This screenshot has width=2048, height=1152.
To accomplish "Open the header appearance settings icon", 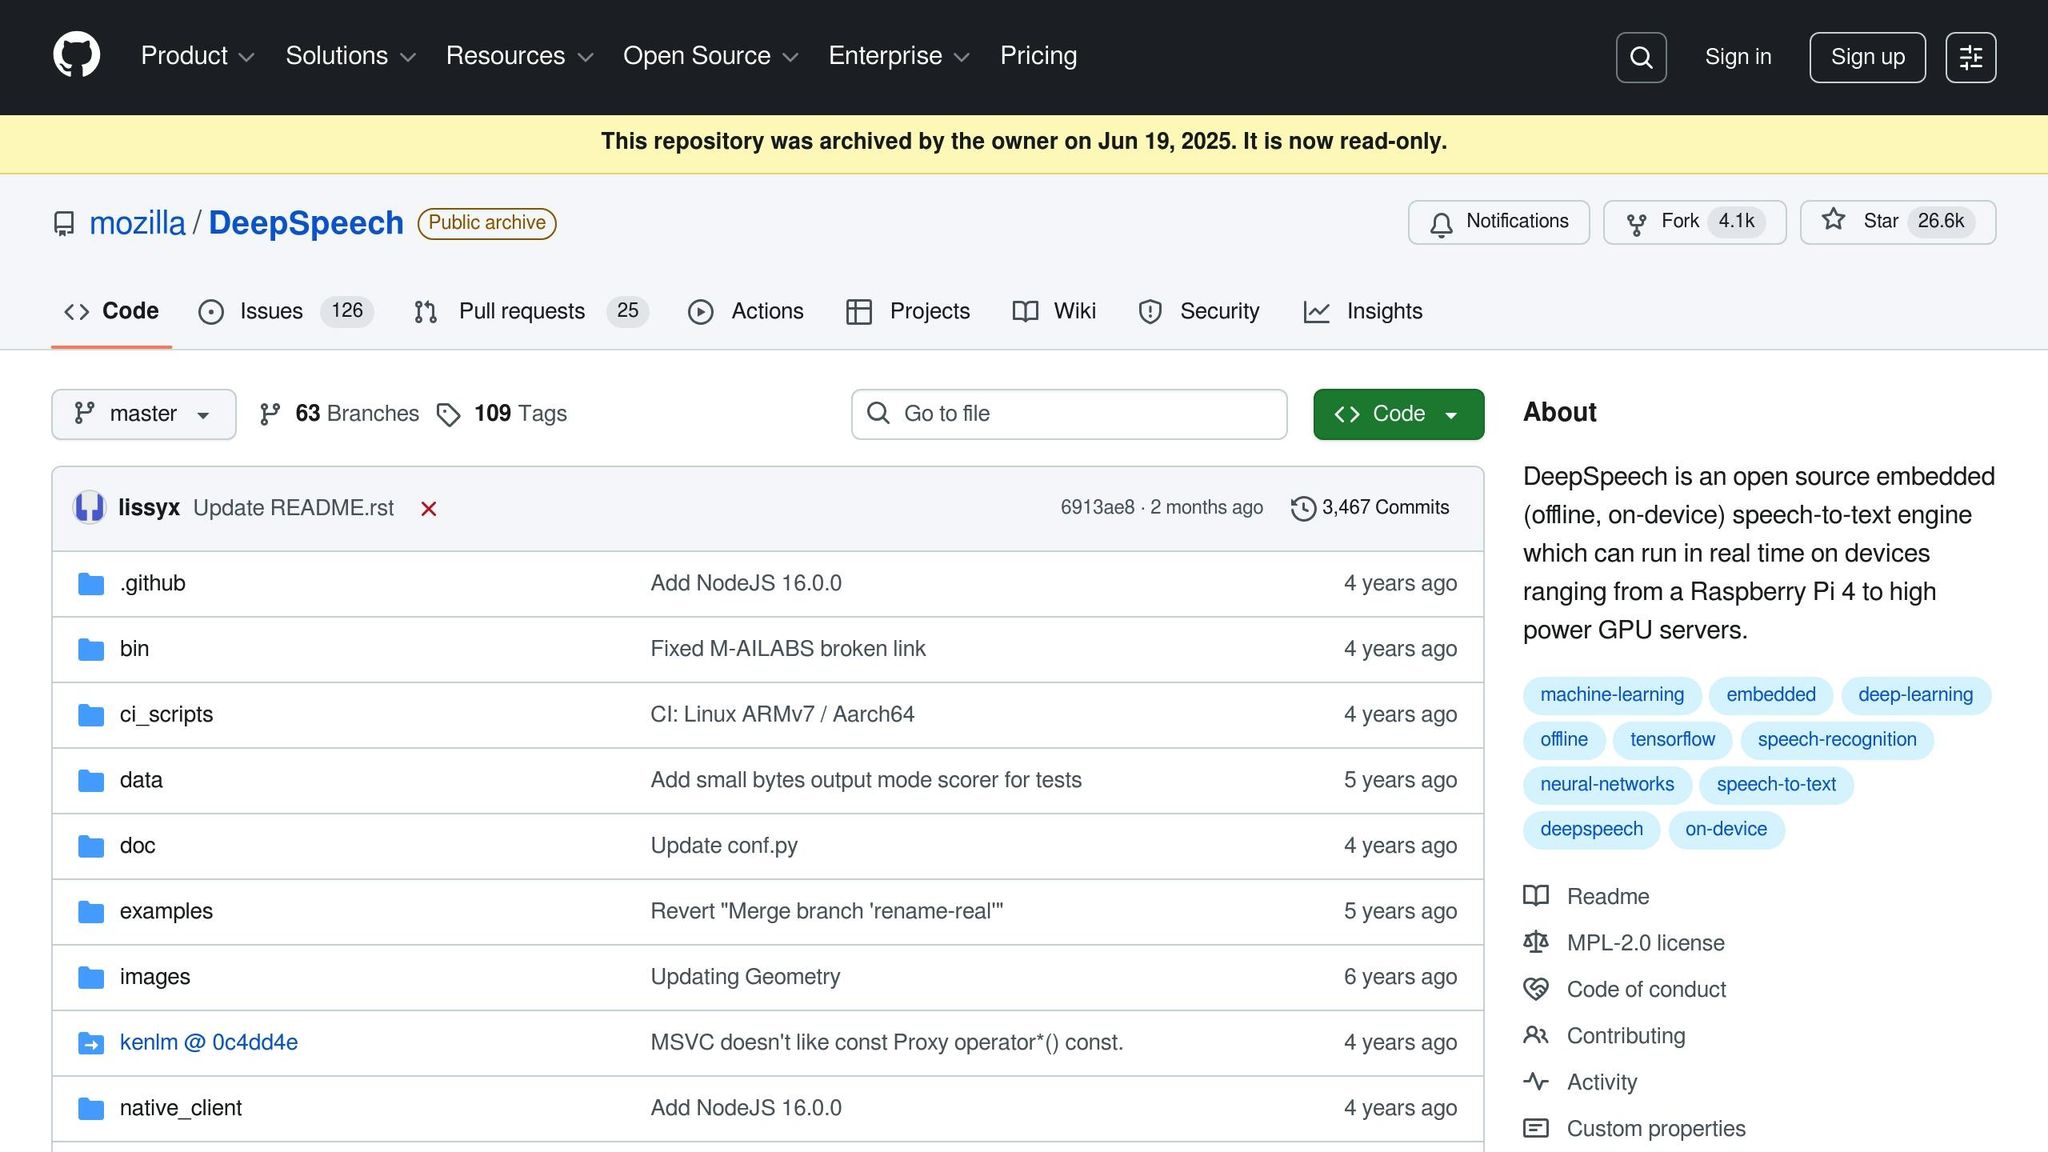I will tap(1971, 57).
